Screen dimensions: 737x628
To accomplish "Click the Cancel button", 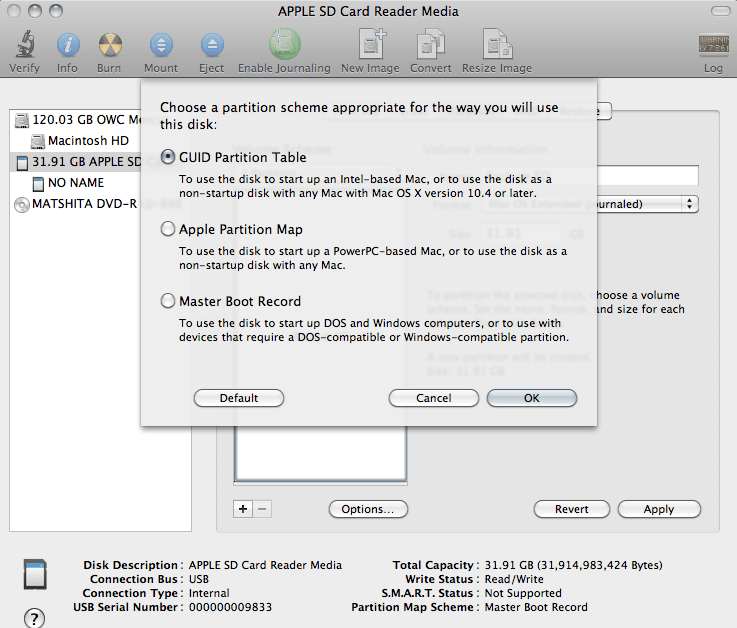I will click(x=433, y=398).
